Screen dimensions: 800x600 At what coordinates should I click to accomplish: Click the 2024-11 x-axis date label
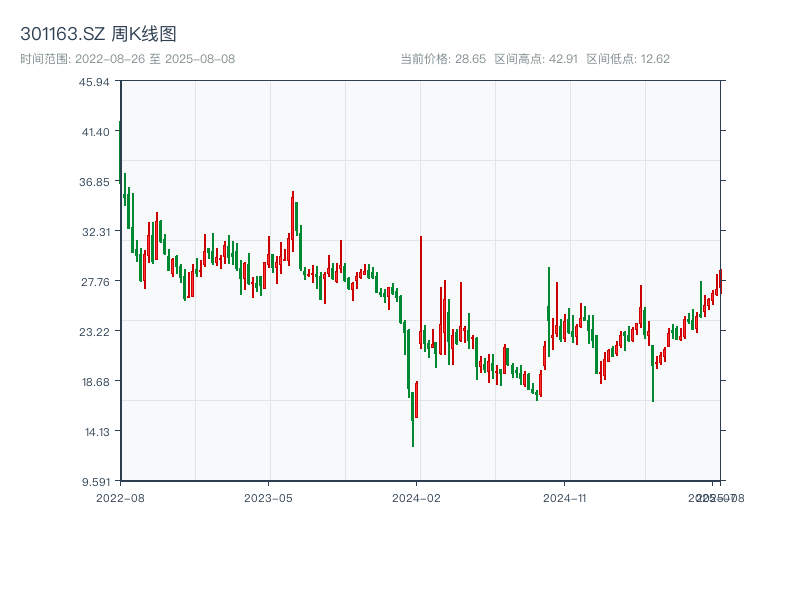567,497
